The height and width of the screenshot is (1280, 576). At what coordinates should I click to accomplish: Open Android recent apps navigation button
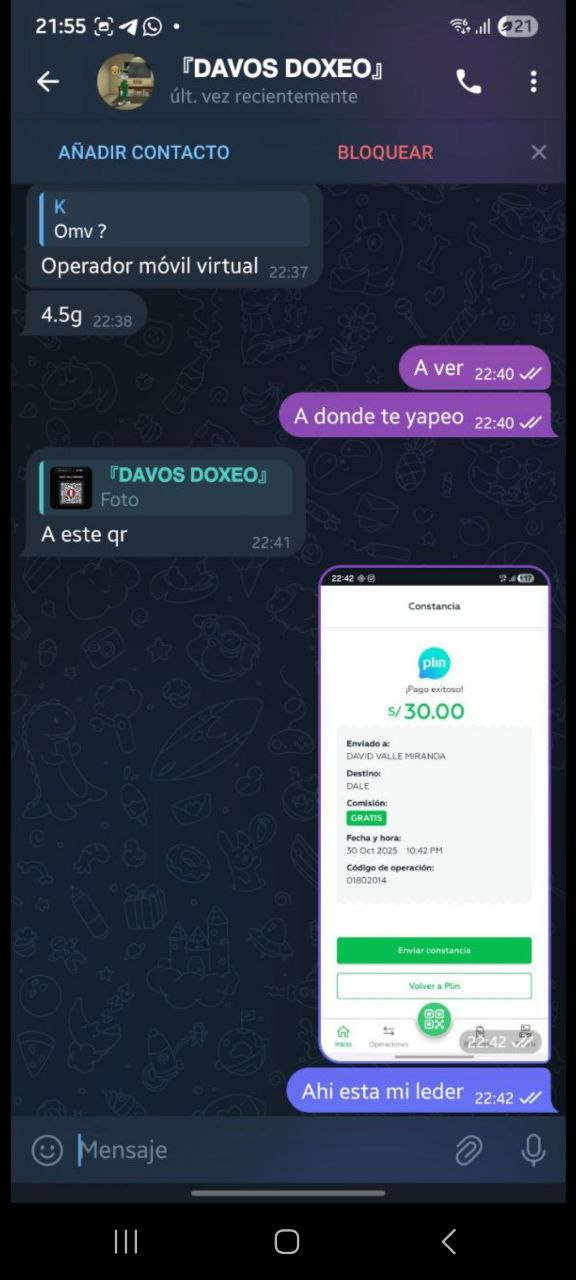126,1242
